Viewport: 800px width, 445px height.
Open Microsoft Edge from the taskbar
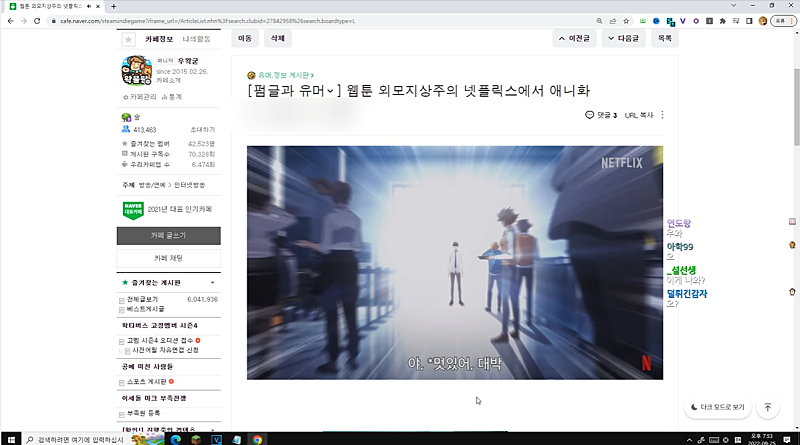[x=176, y=438]
